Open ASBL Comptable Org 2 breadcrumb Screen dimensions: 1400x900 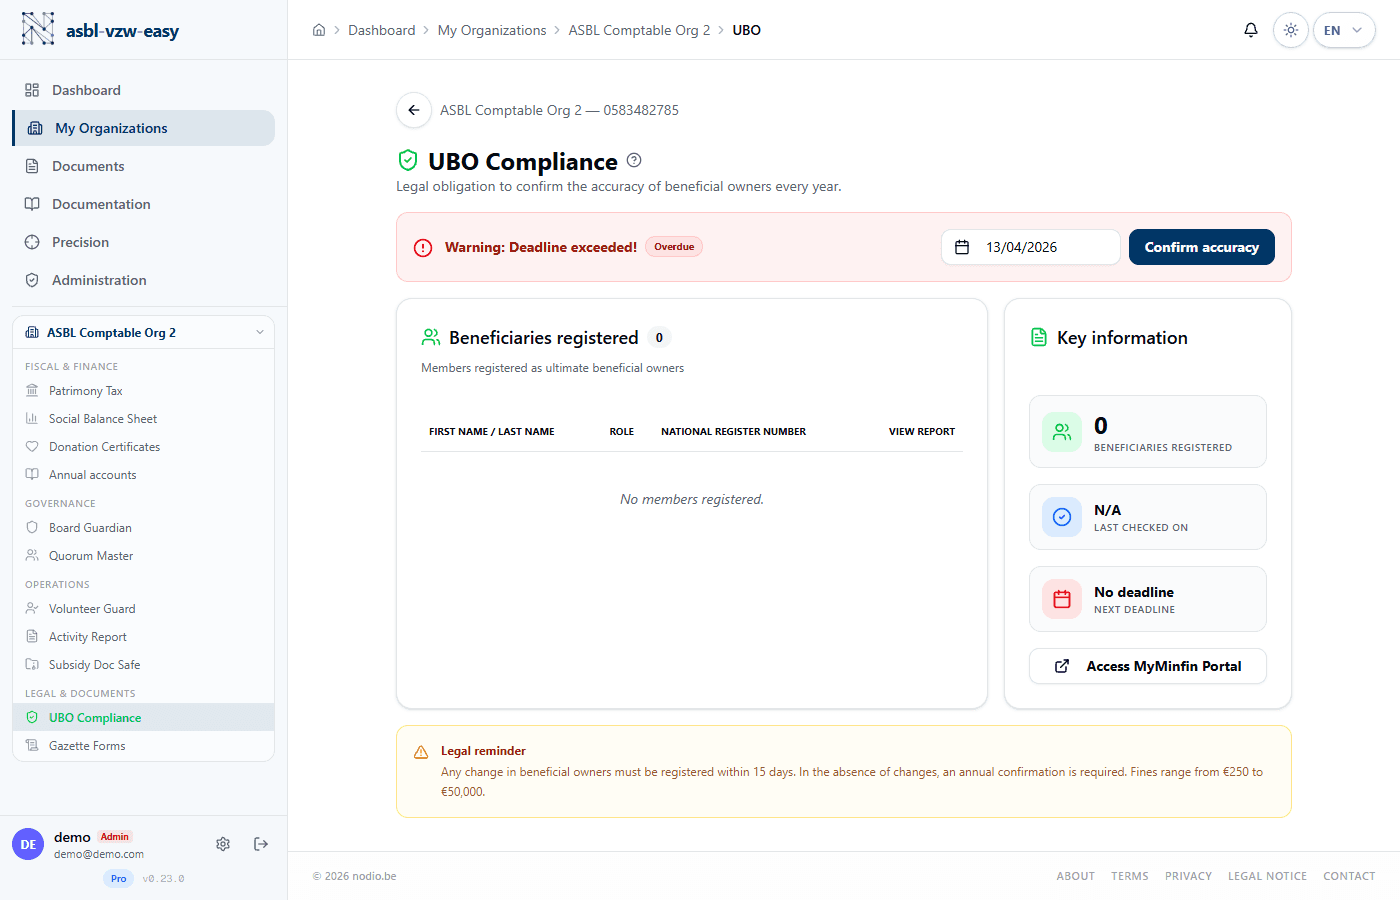[x=639, y=30]
